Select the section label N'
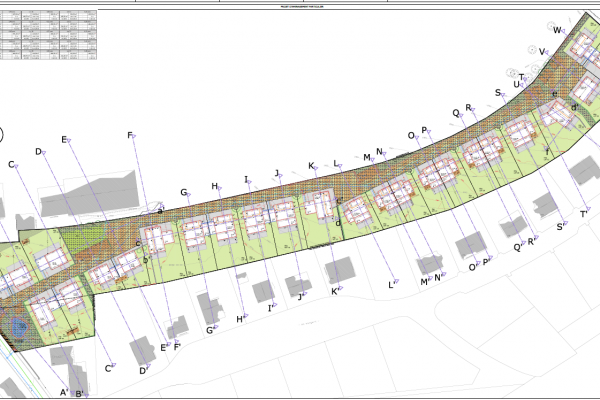The width and height of the screenshot is (600, 400). click(437, 278)
